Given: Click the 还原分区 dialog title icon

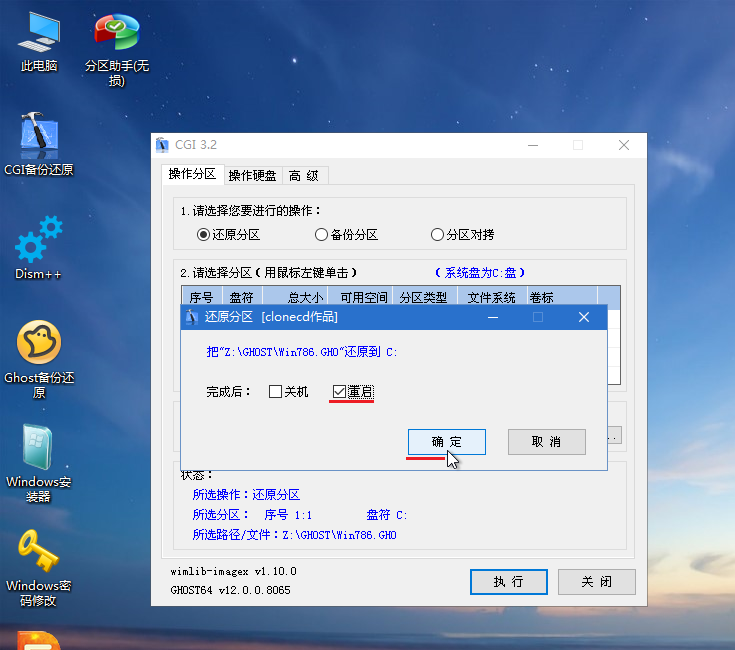Looking at the screenshot, I should point(192,317).
